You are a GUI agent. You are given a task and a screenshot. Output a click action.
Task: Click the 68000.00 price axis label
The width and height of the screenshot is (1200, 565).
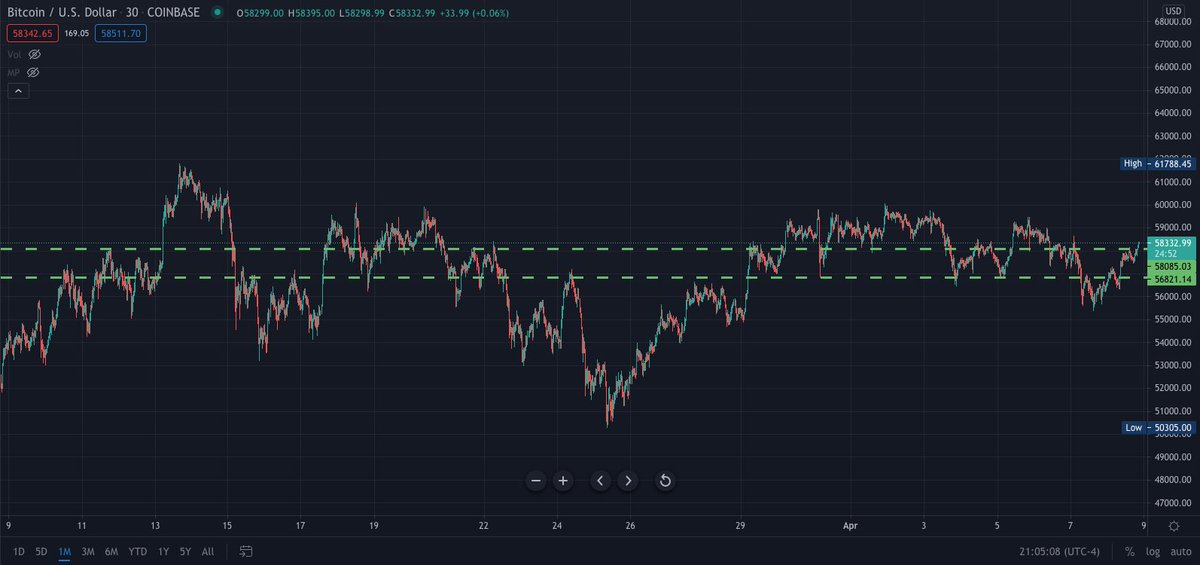coord(1172,21)
